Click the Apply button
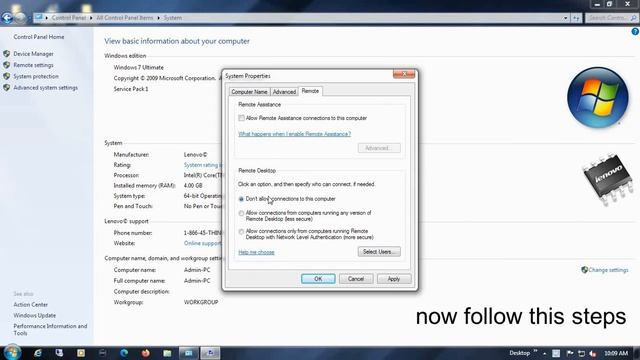Image resolution: width=640 pixels, height=360 pixels. coord(394,279)
